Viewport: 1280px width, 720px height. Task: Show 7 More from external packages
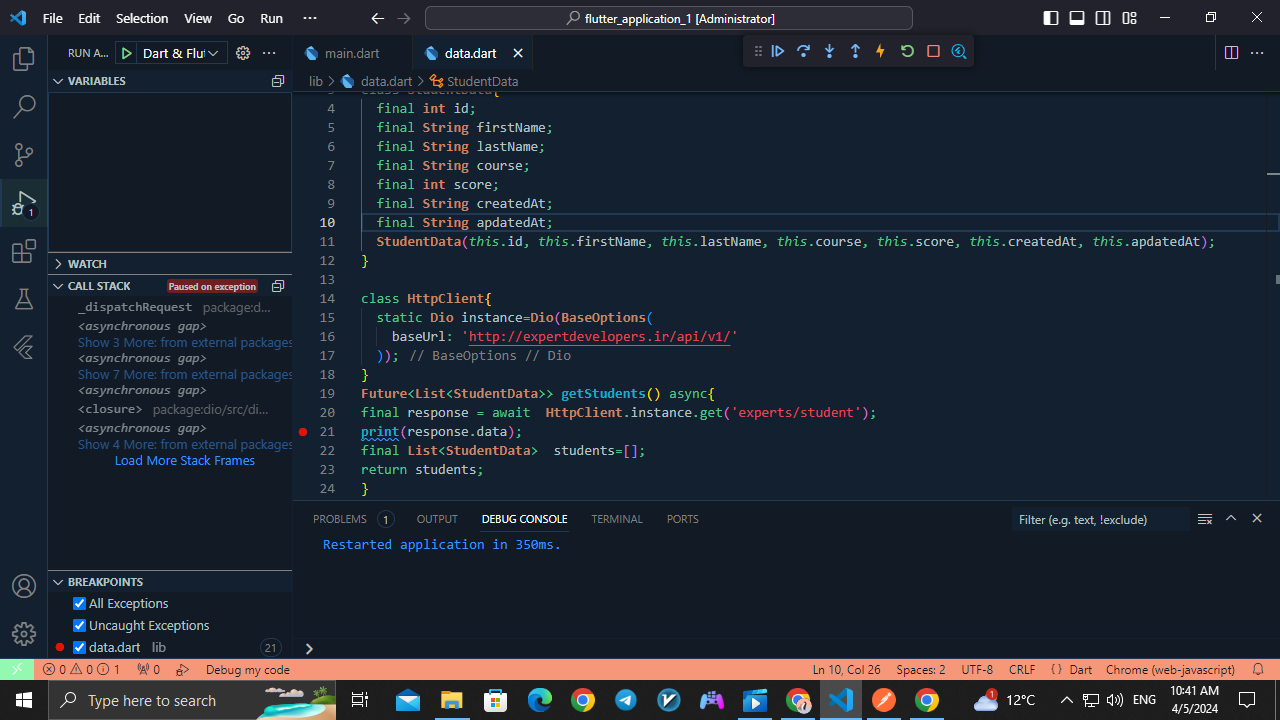[186, 374]
